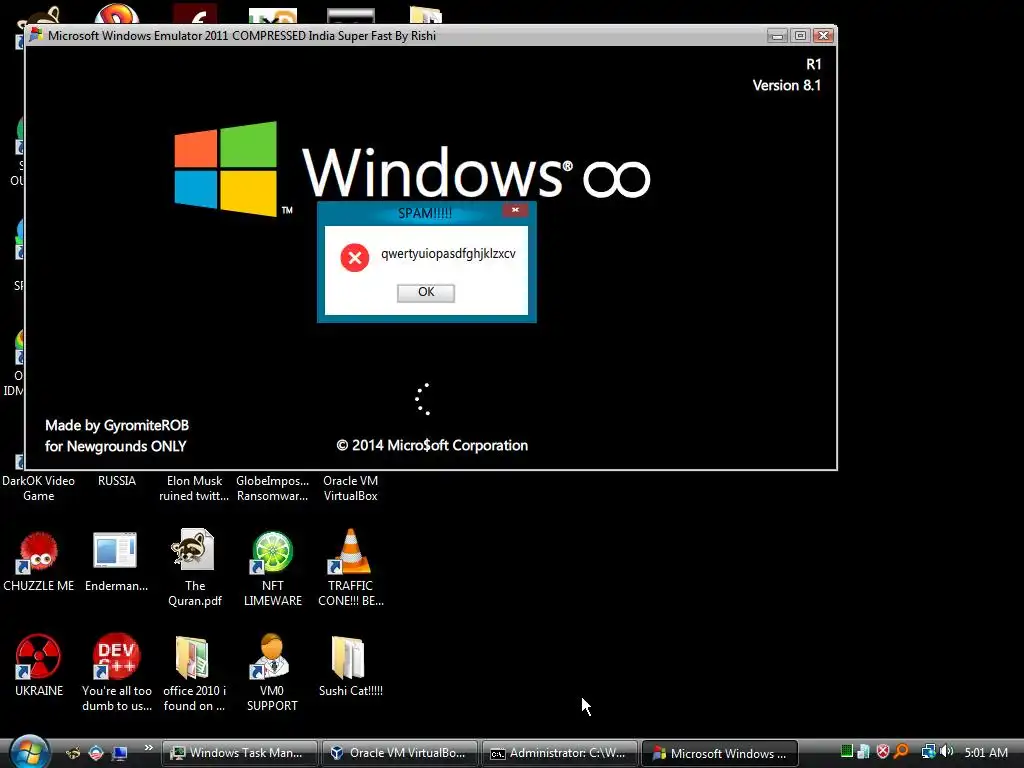Select the 'Oracle VM VirtualBox' desktop label

point(351,488)
